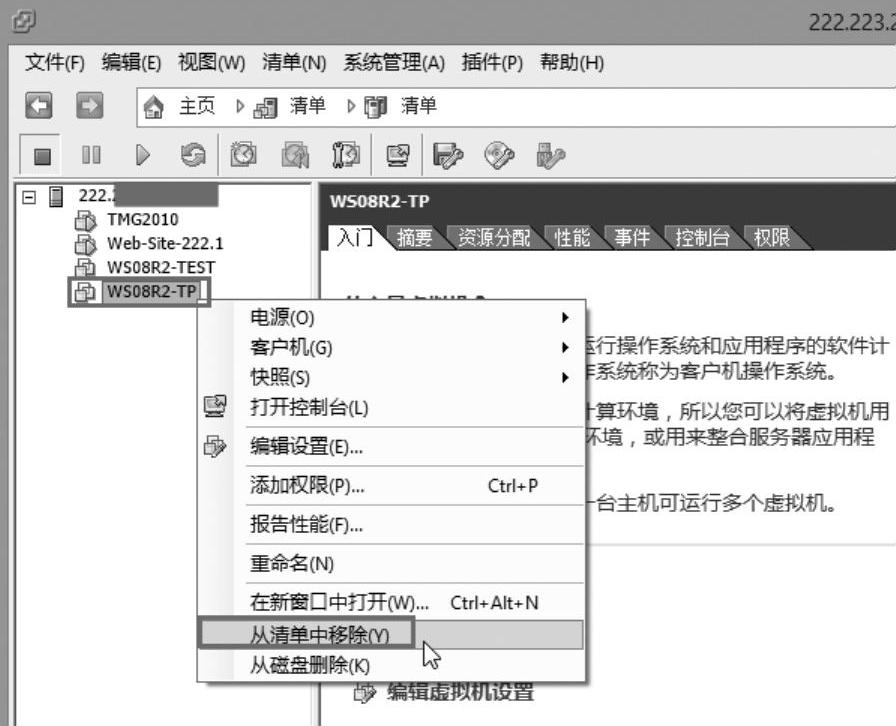Choose 从磁盘删除(K) from context menu
896x726 pixels.
pyautogui.click(x=391, y=665)
